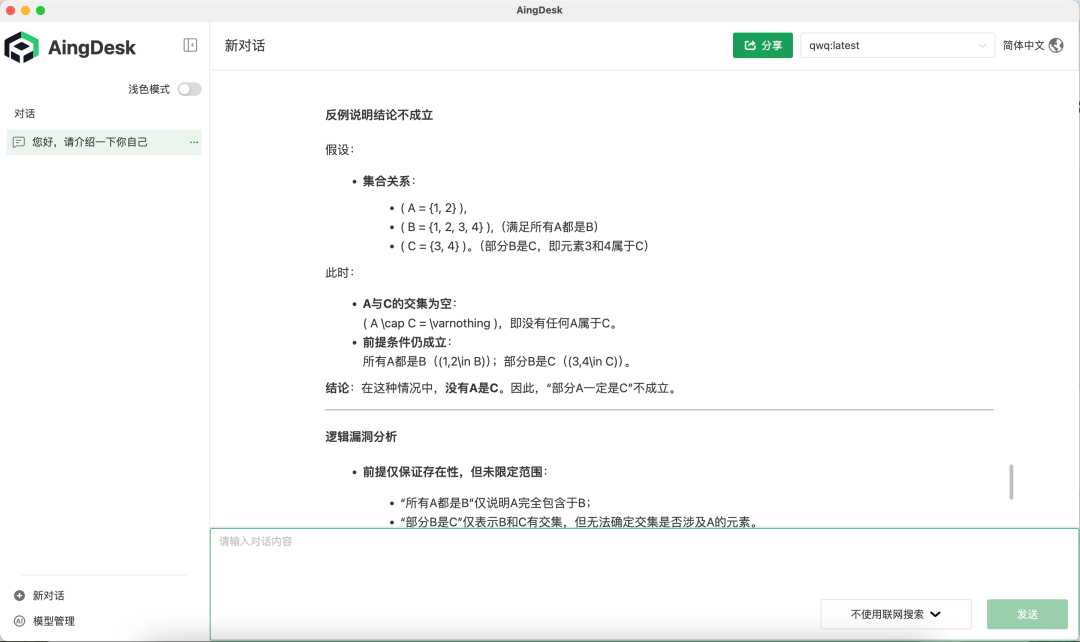
Task: Collapse the sidebar panel icon
Action: click(190, 45)
